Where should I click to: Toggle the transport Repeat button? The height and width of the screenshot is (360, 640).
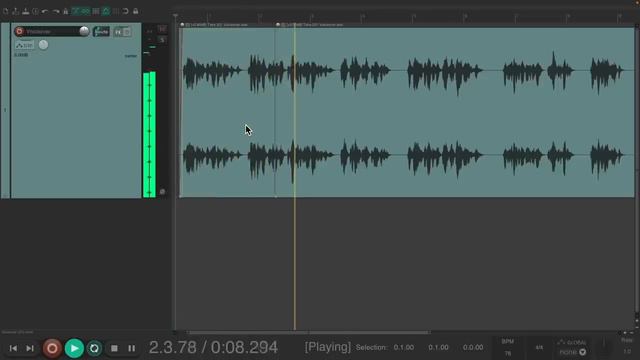94,348
